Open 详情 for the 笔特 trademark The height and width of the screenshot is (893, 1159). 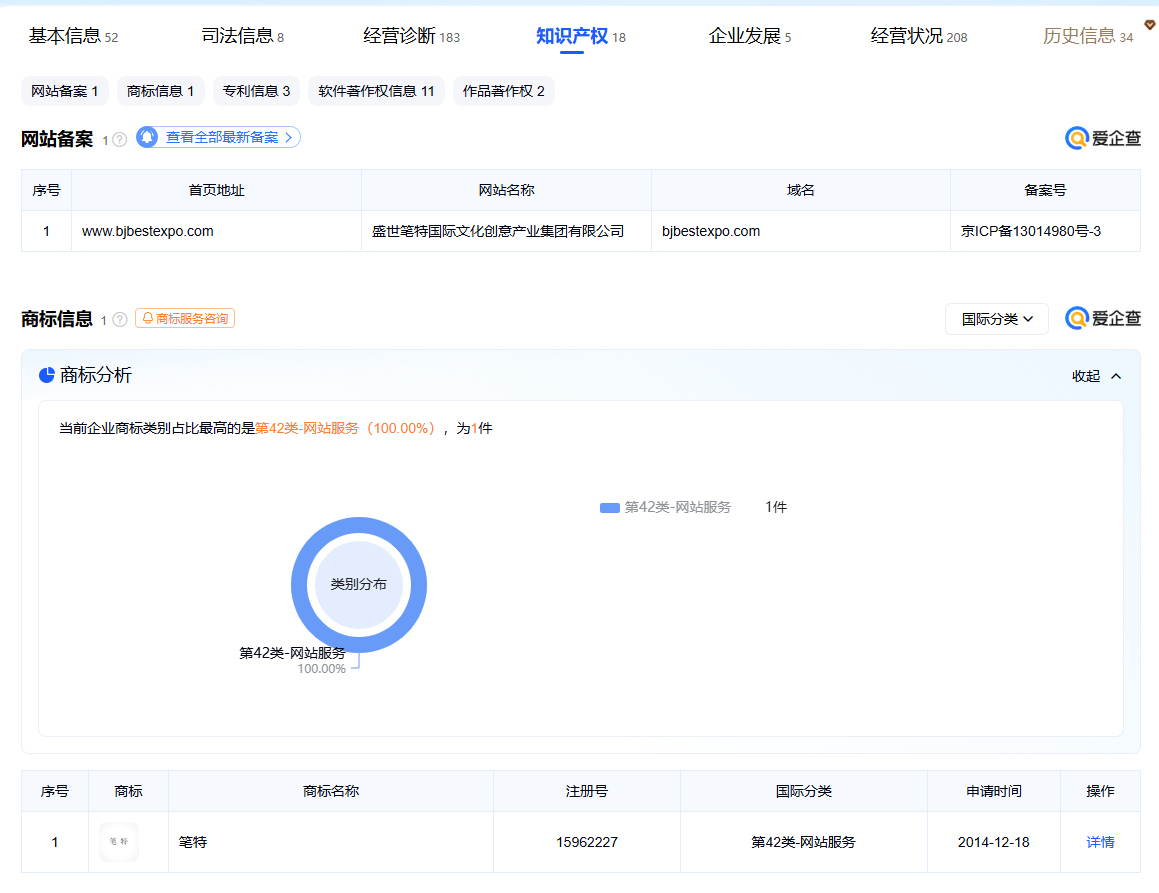1100,842
